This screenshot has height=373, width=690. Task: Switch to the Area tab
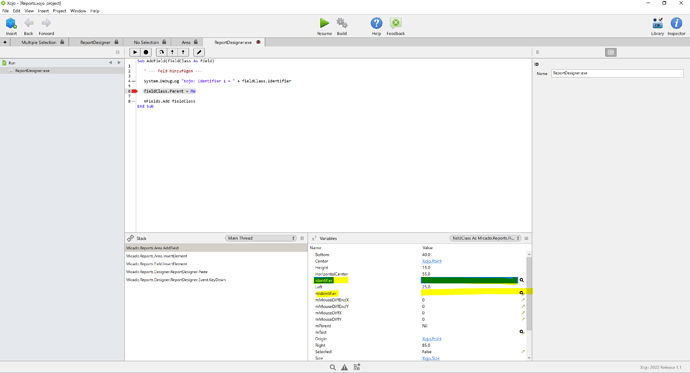coord(186,42)
